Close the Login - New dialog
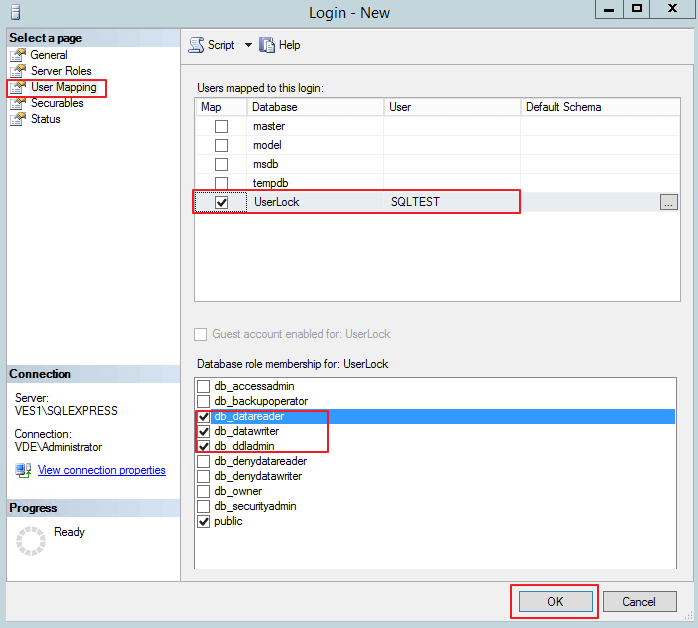Viewport: 698px width, 628px height. pos(673,9)
